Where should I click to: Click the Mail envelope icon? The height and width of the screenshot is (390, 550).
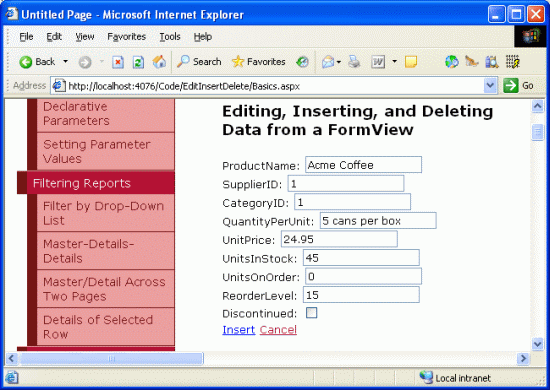(x=328, y=62)
